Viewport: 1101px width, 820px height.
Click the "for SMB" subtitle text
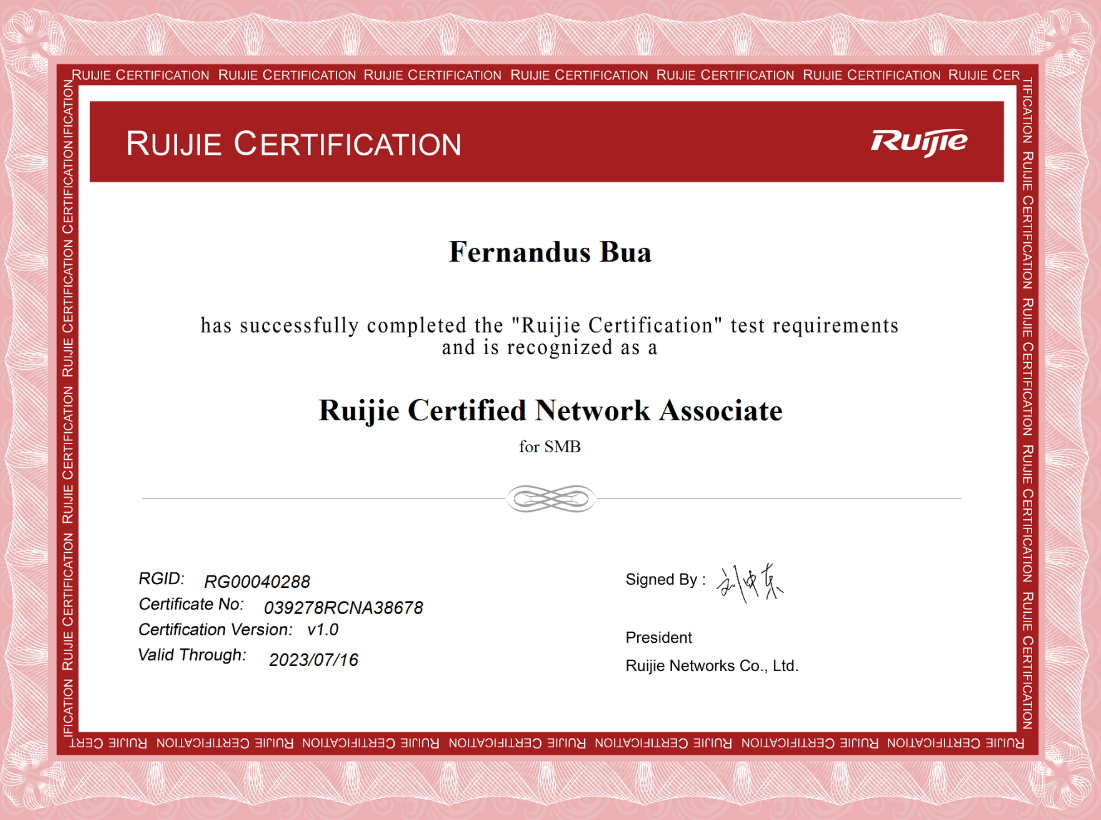(550, 447)
